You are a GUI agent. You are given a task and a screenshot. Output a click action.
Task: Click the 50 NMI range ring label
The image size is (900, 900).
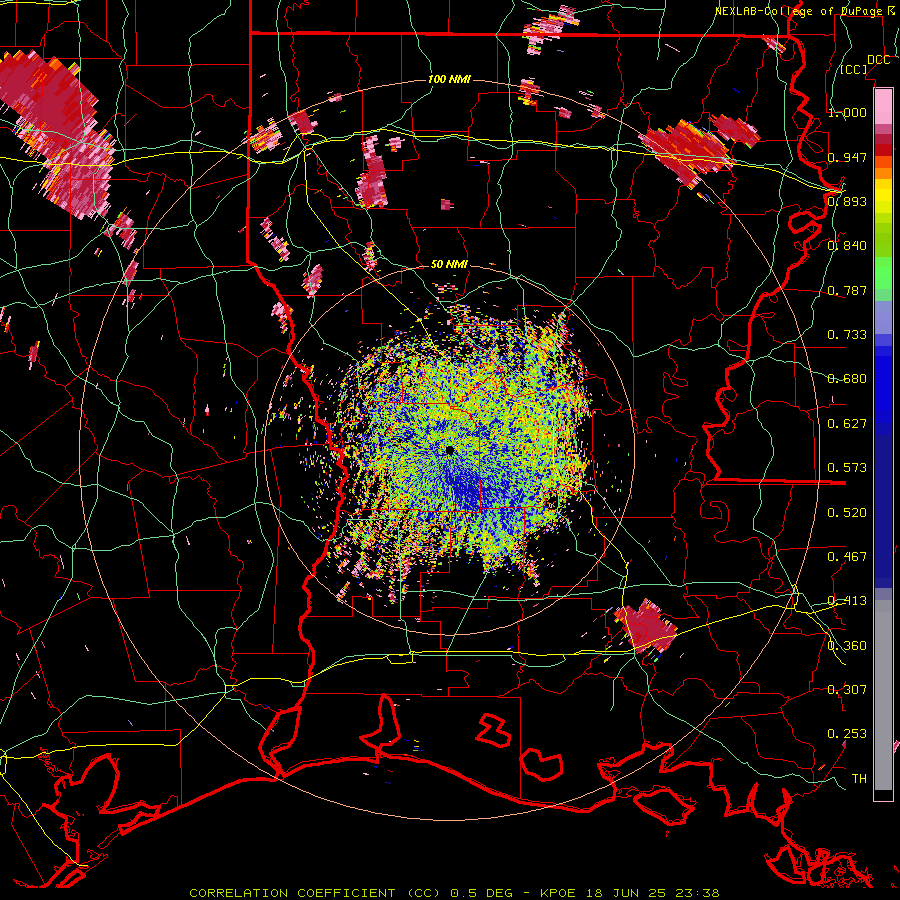(x=449, y=264)
